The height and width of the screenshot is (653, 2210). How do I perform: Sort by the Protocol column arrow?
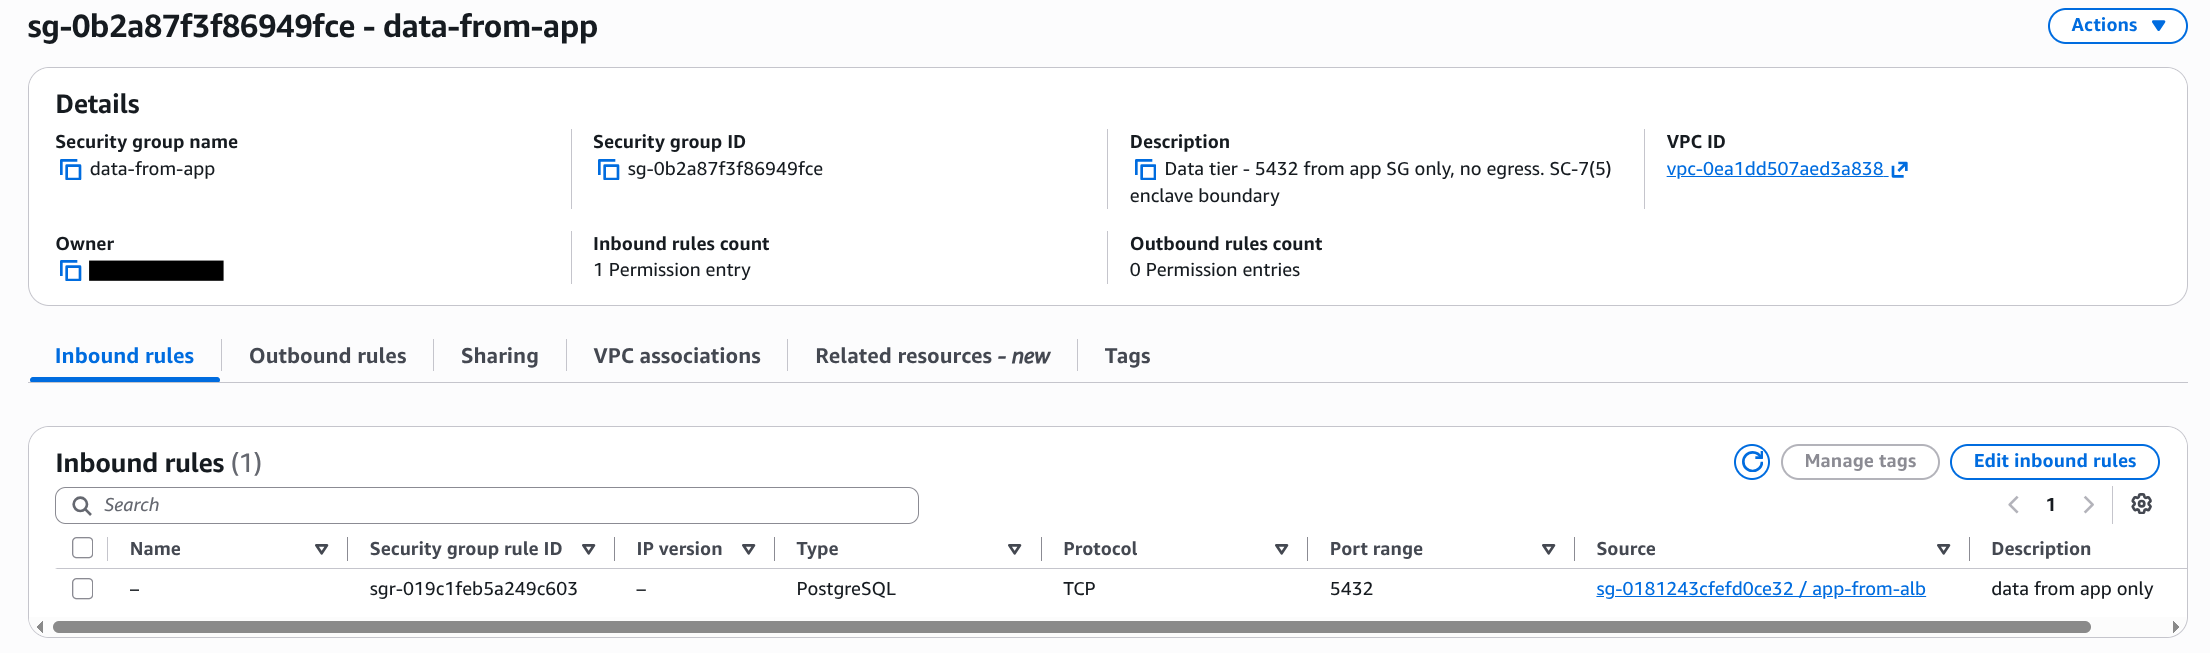[1281, 549]
